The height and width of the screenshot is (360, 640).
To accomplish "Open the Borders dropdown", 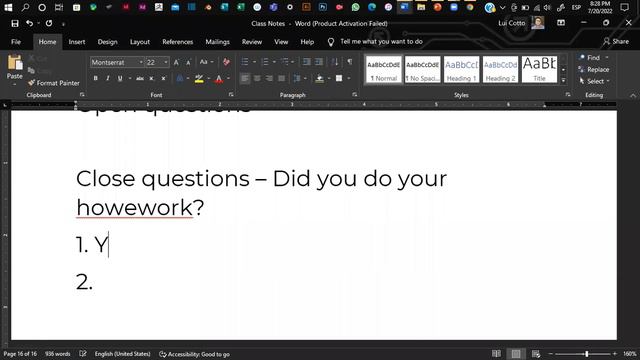I will click(349, 78).
